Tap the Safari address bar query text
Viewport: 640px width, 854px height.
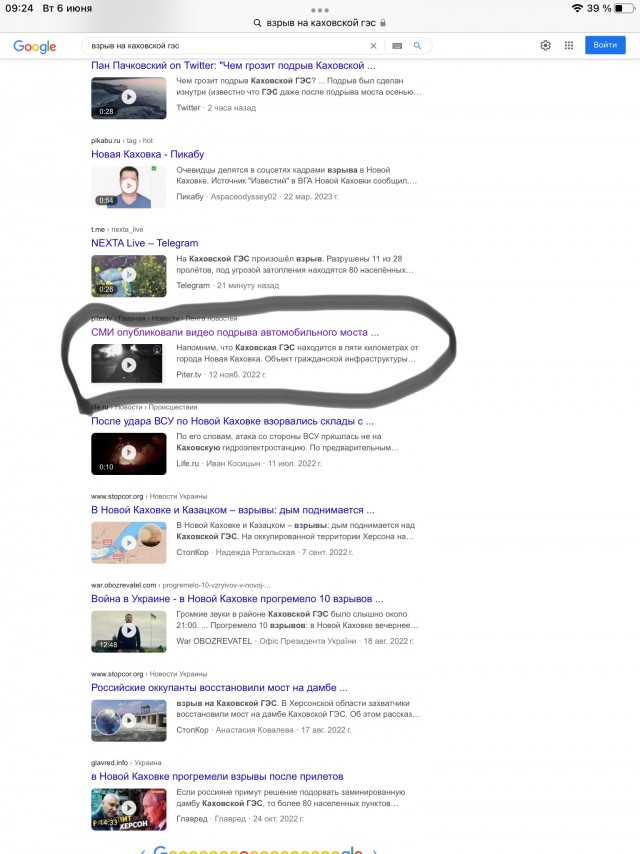(321, 23)
